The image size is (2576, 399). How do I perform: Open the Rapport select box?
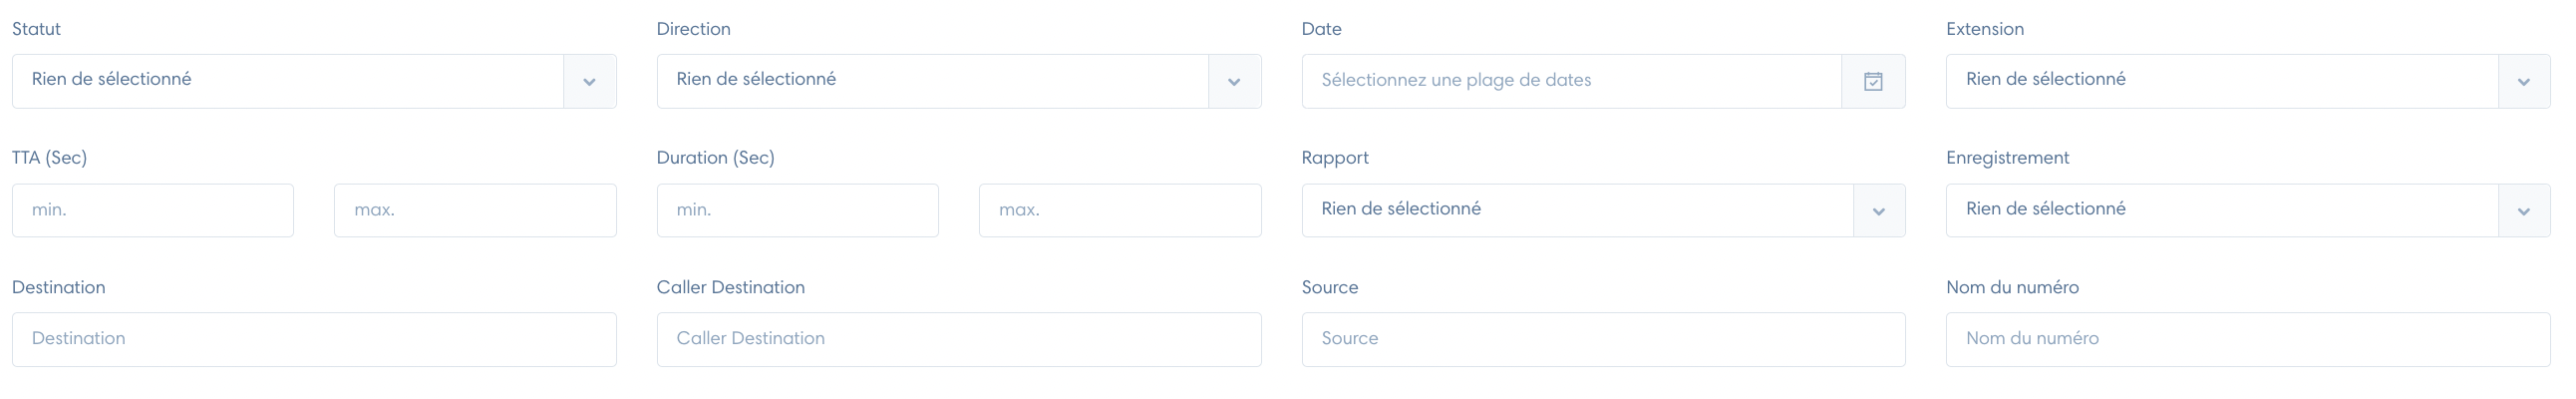(x=1603, y=210)
